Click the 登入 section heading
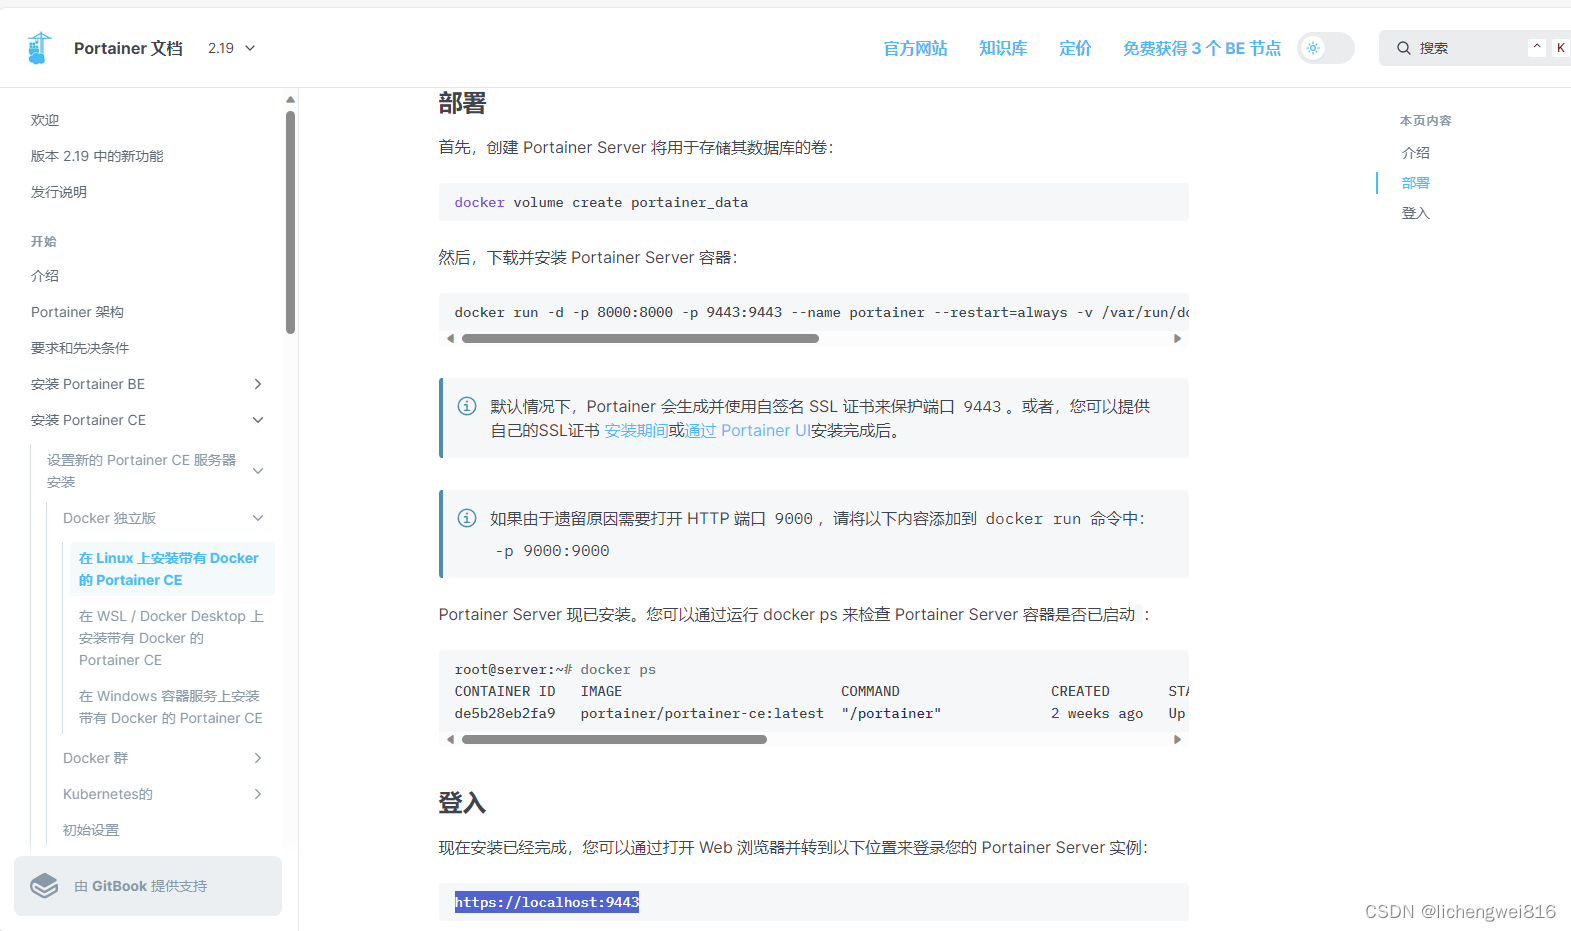This screenshot has height=931, width=1571. [462, 803]
